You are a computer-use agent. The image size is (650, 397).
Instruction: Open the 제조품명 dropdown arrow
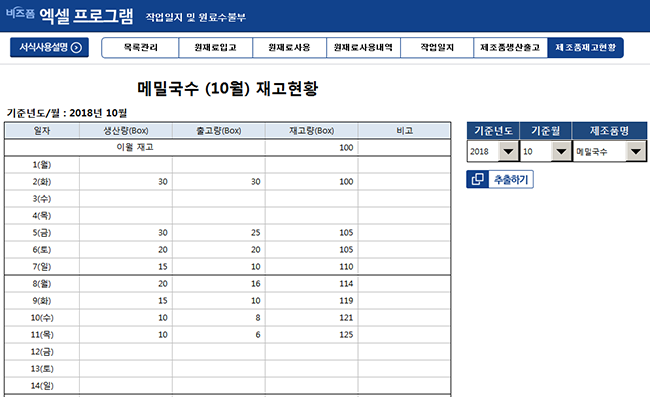[x=636, y=151]
